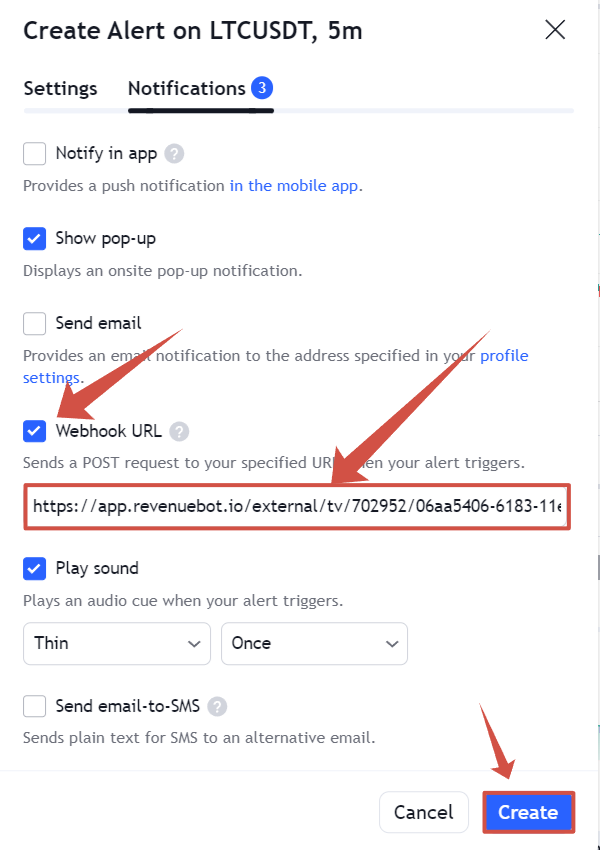This screenshot has height=850, width=600.
Task: Switch to the Settings tab
Action: click(60, 88)
